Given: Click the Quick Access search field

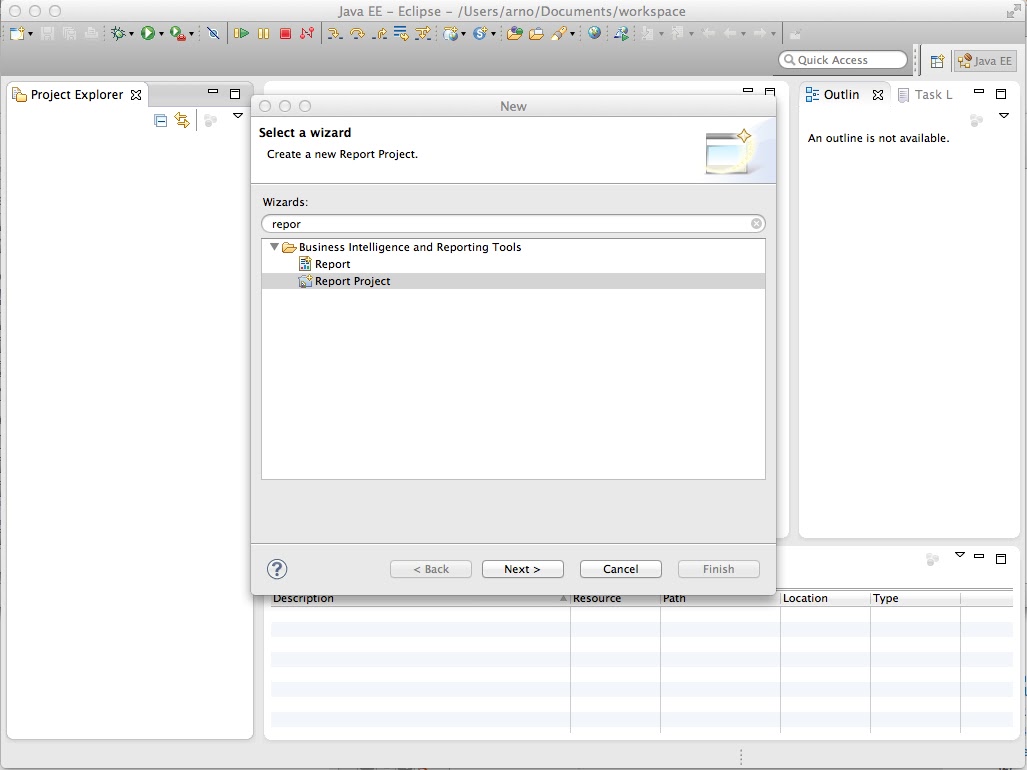Looking at the screenshot, I should 843,60.
